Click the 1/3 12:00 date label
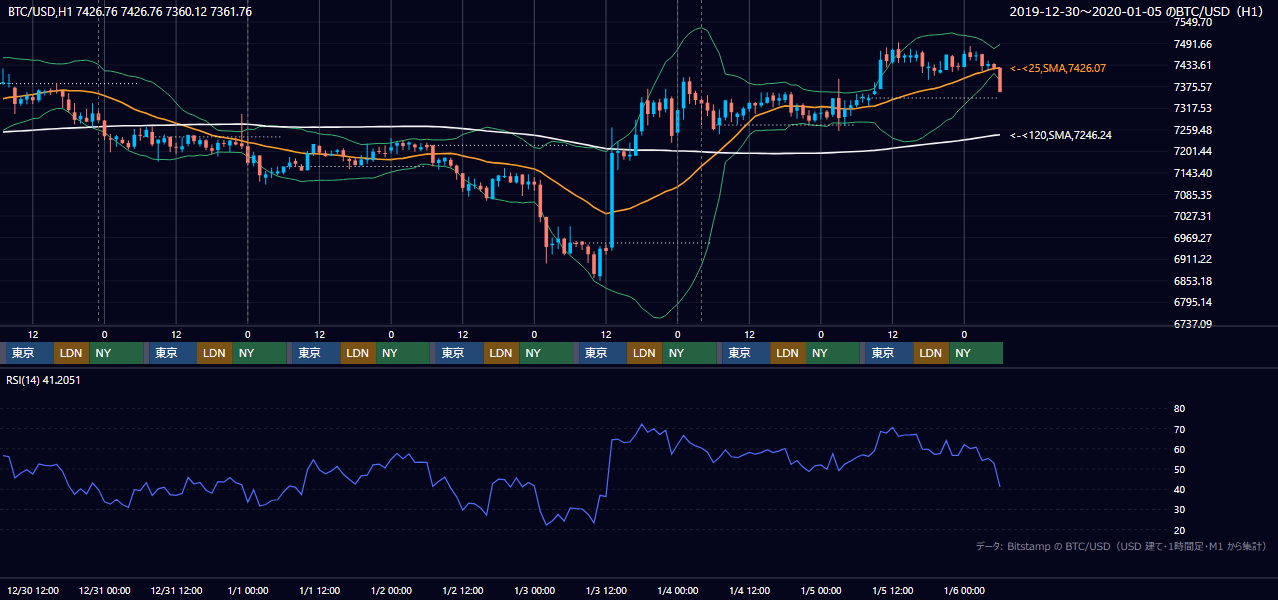1278x600 pixels. [x=608, y=591]
